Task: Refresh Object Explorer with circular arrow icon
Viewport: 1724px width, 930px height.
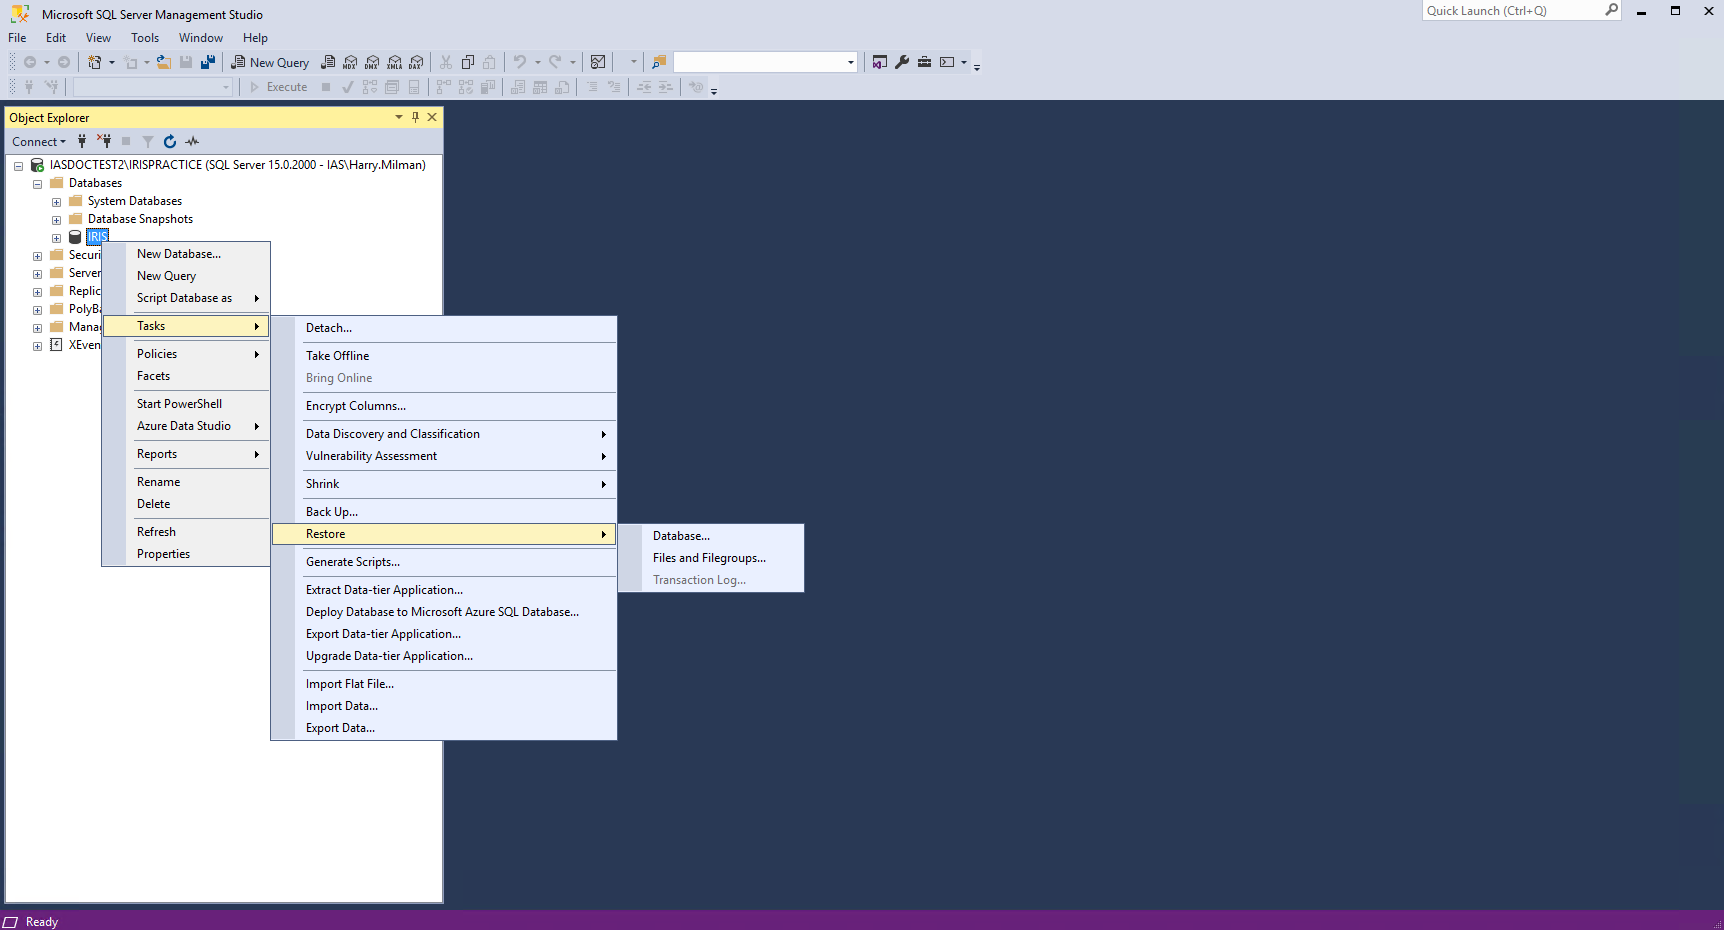Action: (x=170, y=141)
